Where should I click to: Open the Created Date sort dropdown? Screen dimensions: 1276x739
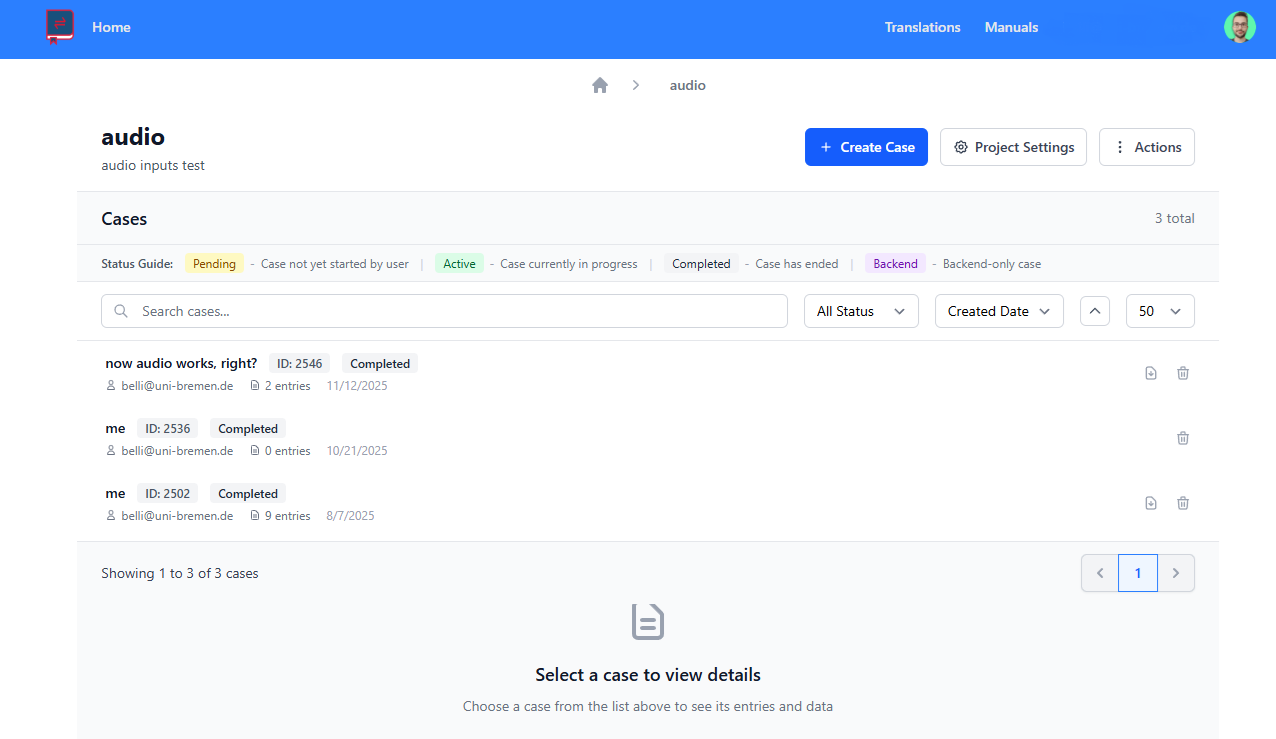pyautogui.click(x=999, y=311)
